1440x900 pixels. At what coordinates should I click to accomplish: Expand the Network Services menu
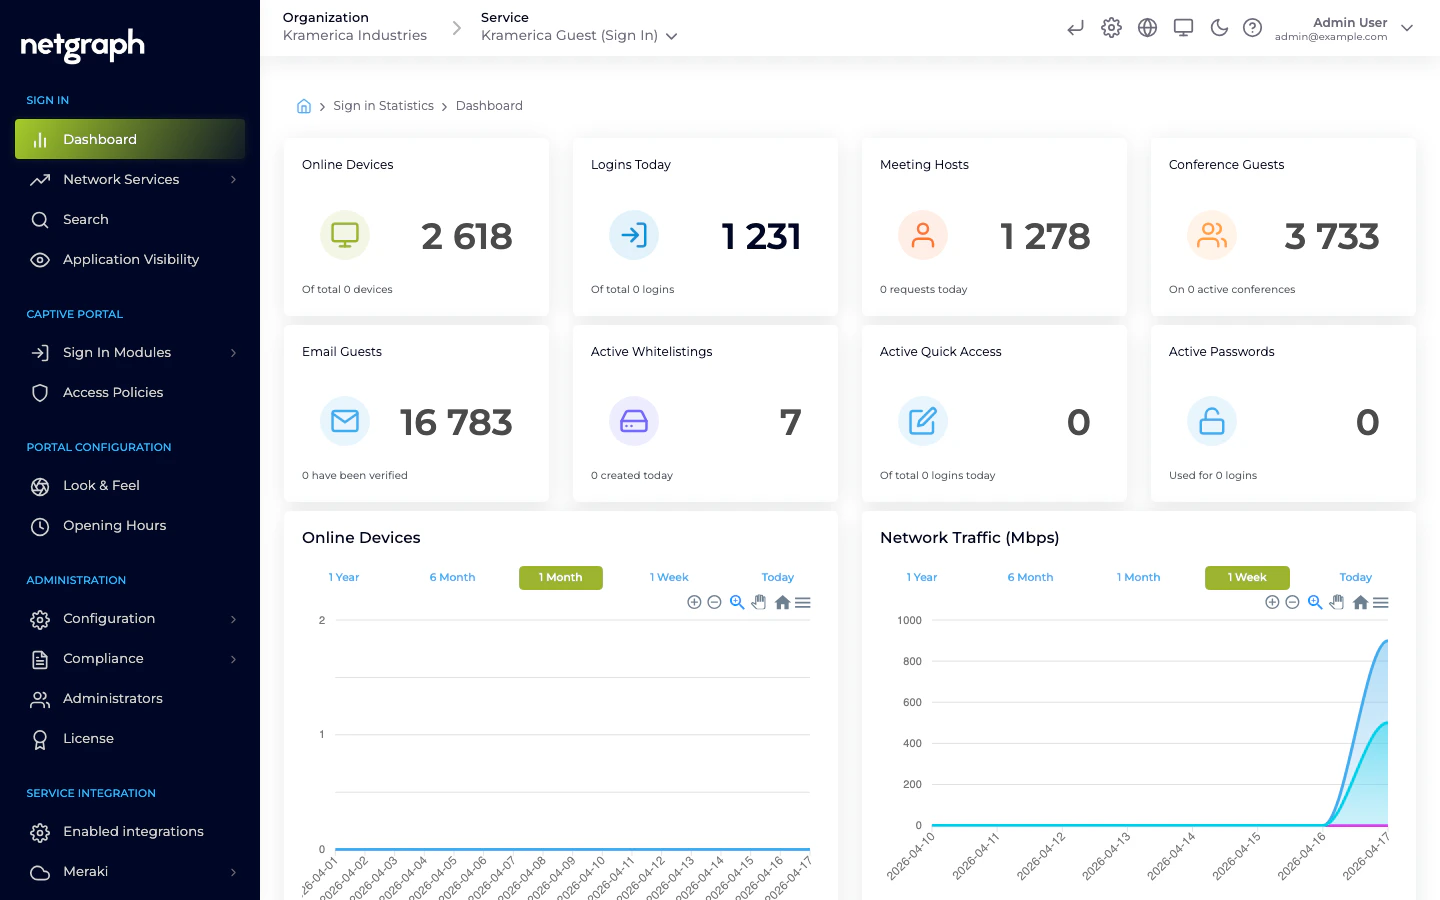pos(121,179)
